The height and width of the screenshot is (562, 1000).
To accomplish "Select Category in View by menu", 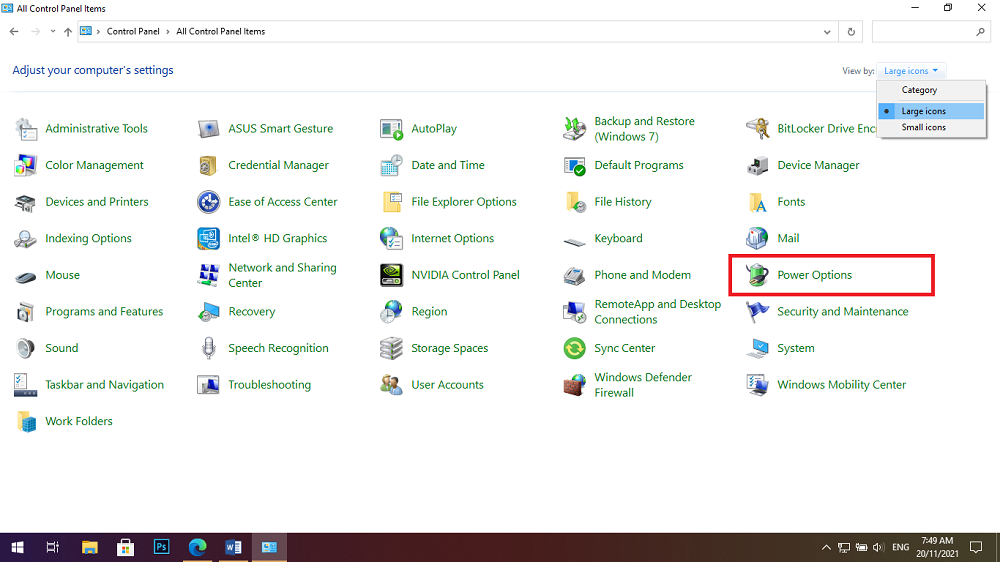I will point(931,90).
